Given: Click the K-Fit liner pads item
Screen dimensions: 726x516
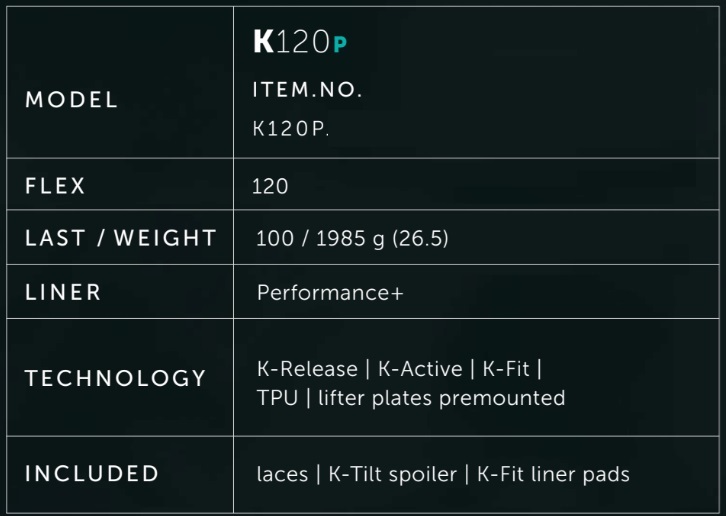Looking at the screenshot, I should (553, 474).
